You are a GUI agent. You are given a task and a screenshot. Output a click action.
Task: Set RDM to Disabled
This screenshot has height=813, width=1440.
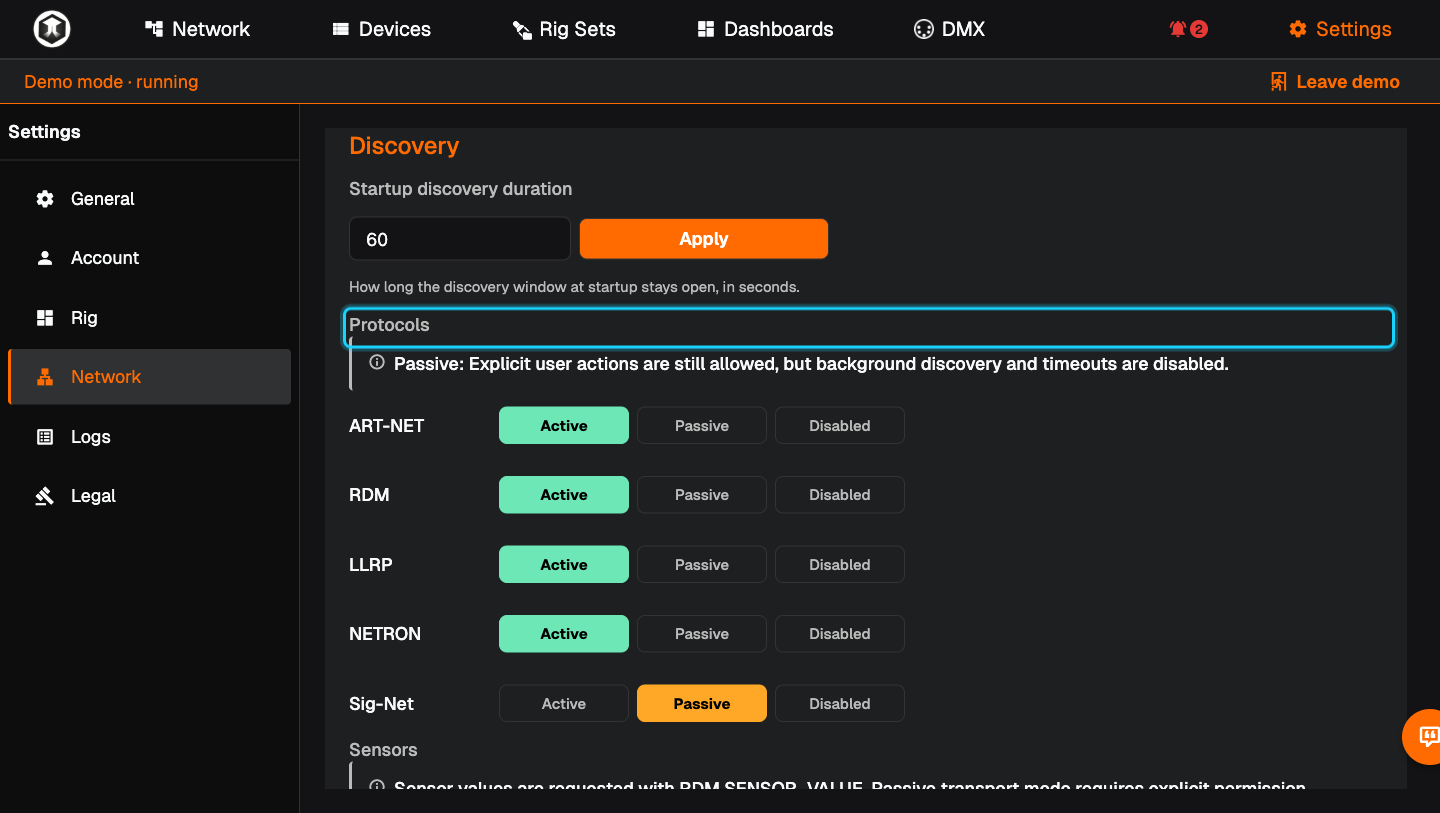(x=840, y=495)
